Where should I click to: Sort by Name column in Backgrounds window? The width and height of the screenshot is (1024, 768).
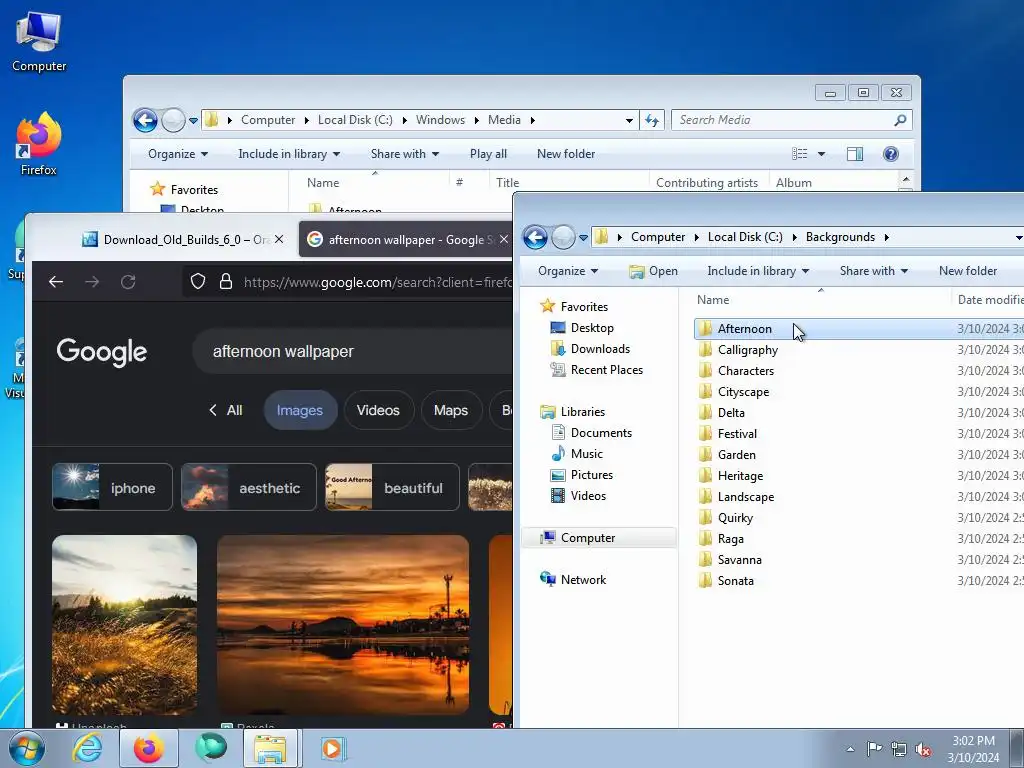click(x=712, y=300)
